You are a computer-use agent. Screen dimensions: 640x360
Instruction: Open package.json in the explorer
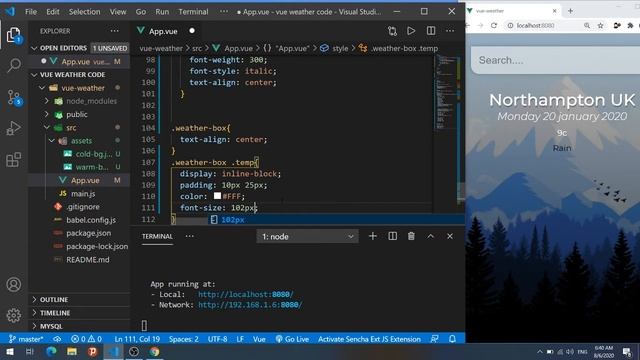[x=89, y=233]
